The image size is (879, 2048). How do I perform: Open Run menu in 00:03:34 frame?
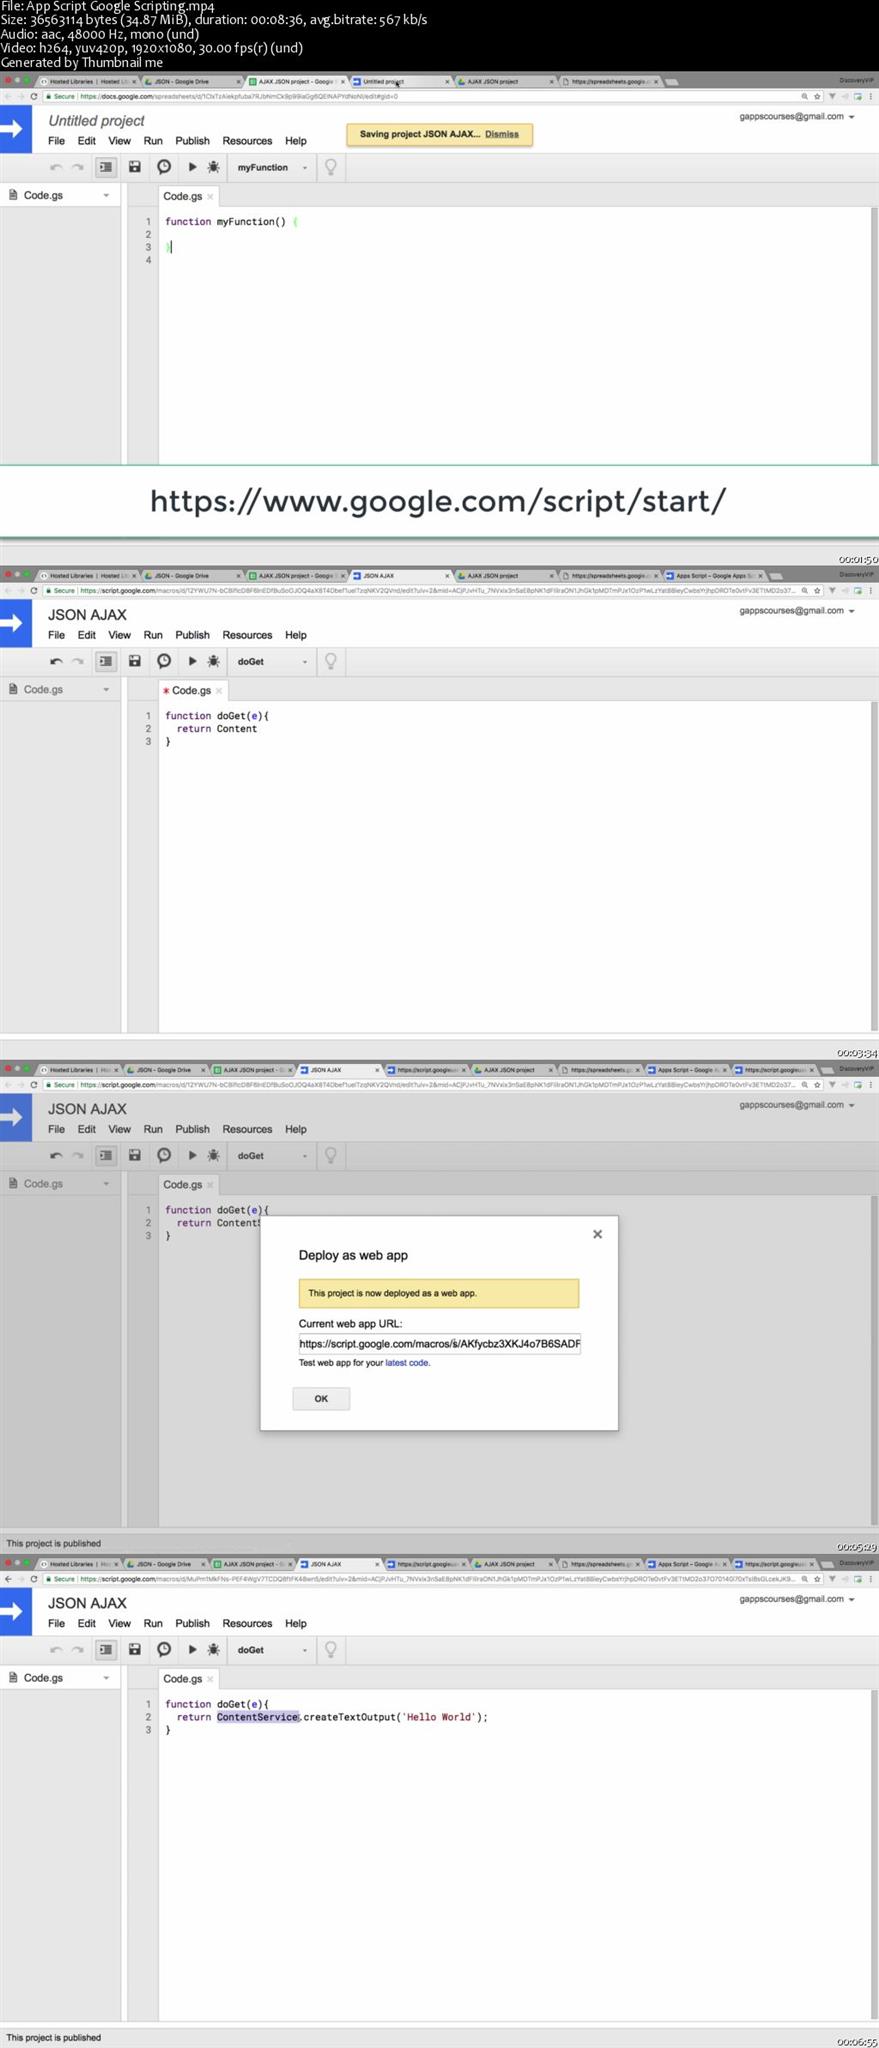point(153,635)
